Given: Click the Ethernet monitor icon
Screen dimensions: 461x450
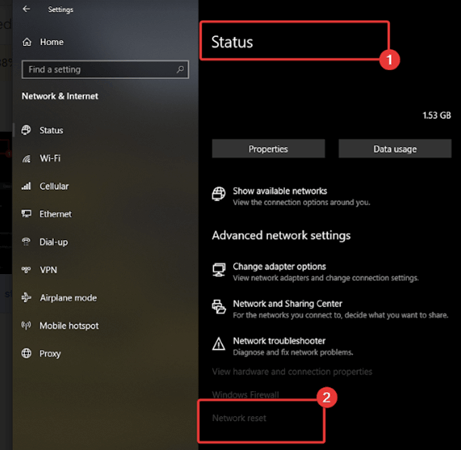Looking at the screenshot, I should (26, 214).
